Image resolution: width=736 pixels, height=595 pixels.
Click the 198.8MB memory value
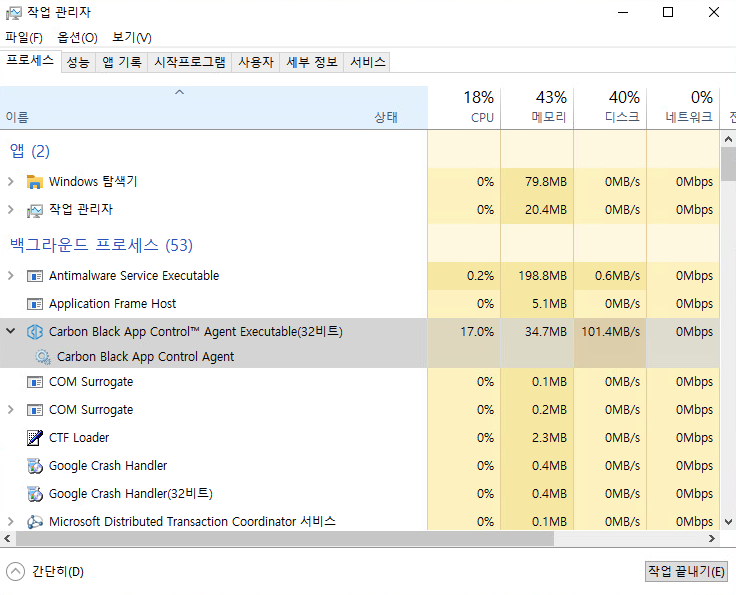542,276
